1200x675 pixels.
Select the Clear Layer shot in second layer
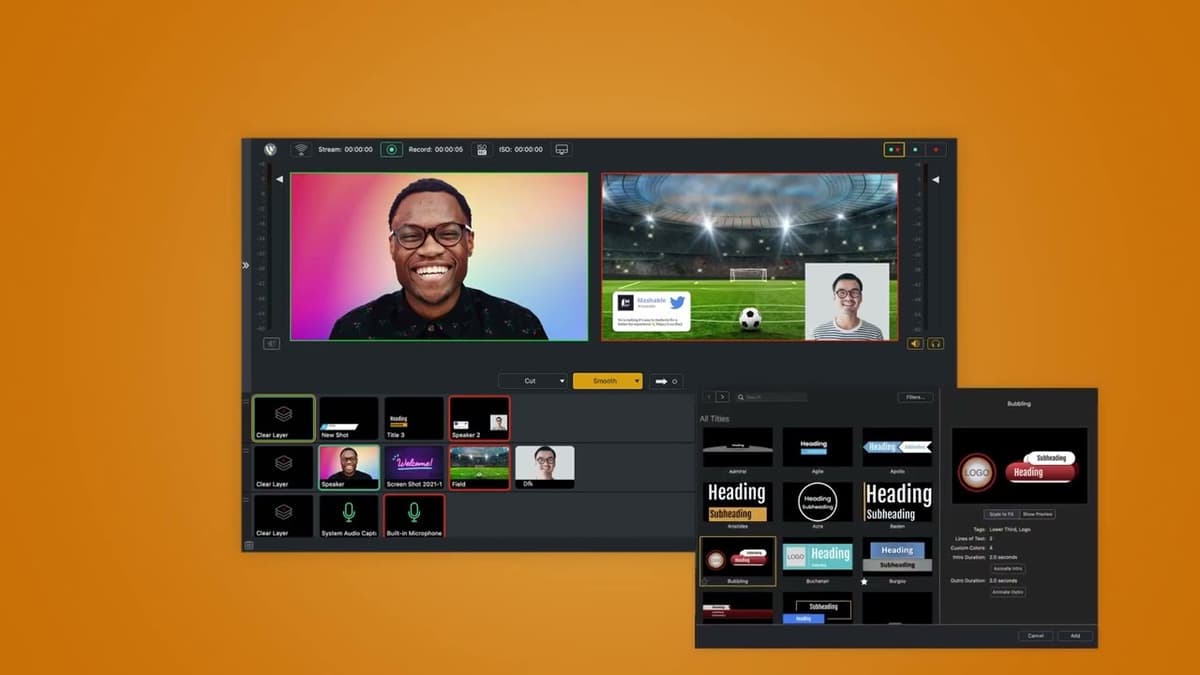(x=284, y=467)
